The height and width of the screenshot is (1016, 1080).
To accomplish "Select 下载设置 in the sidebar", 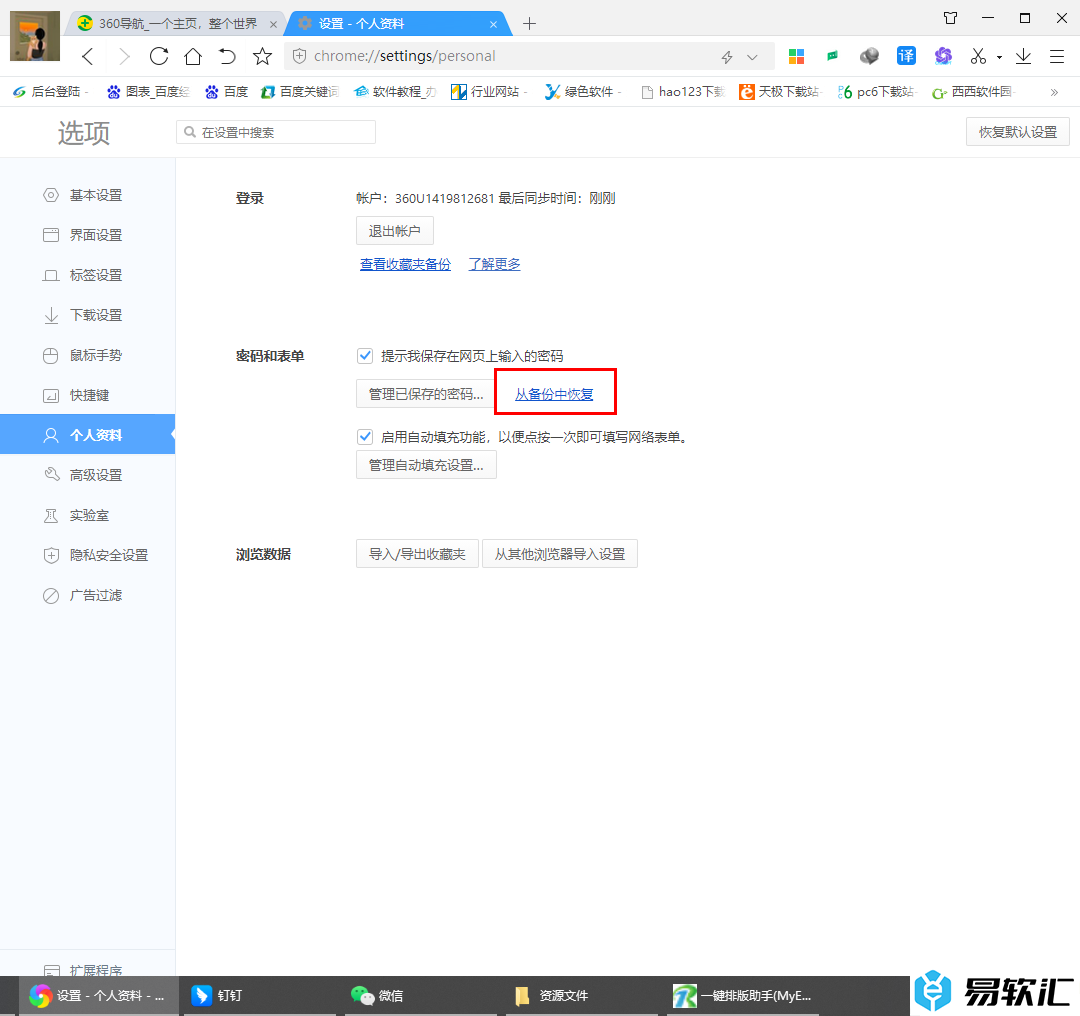I will [87, 315].
